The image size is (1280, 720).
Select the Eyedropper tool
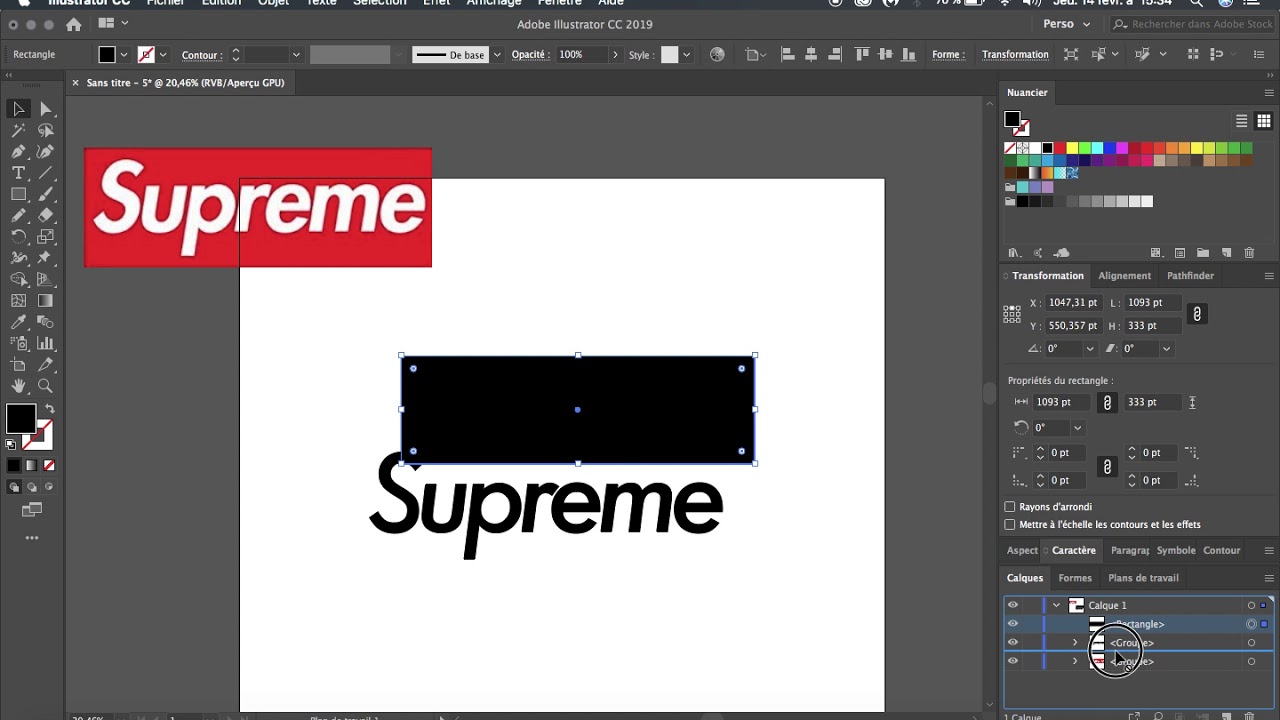point(18,322)
